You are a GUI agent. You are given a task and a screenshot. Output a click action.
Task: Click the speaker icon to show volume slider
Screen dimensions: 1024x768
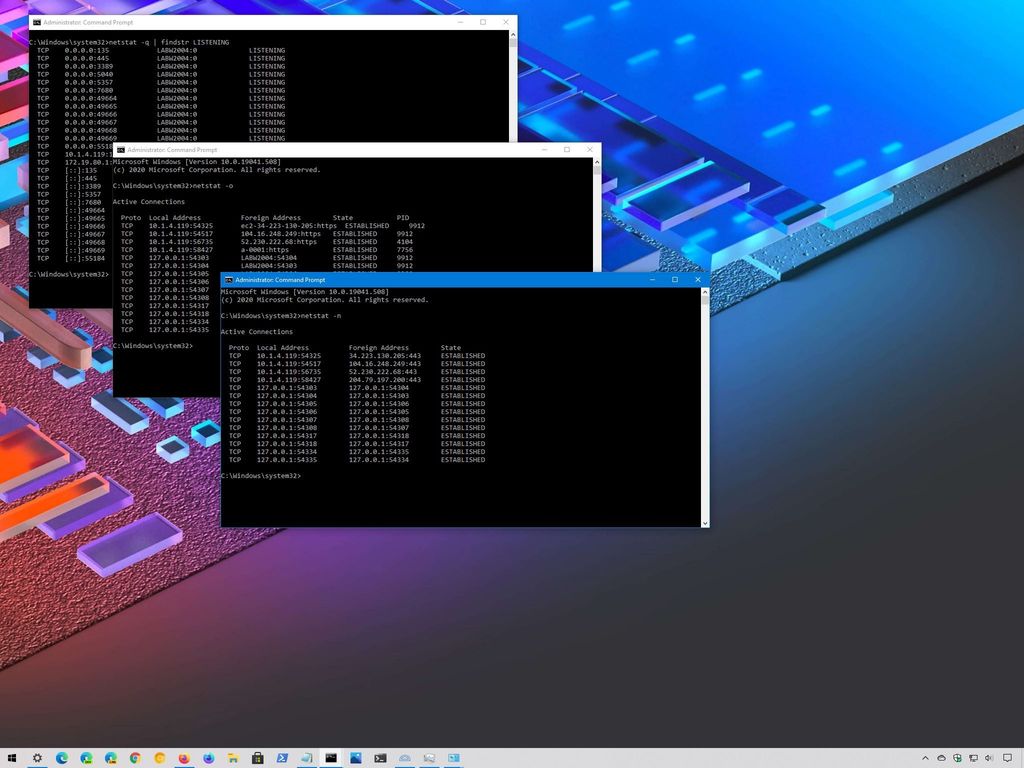tap(990, 758)
